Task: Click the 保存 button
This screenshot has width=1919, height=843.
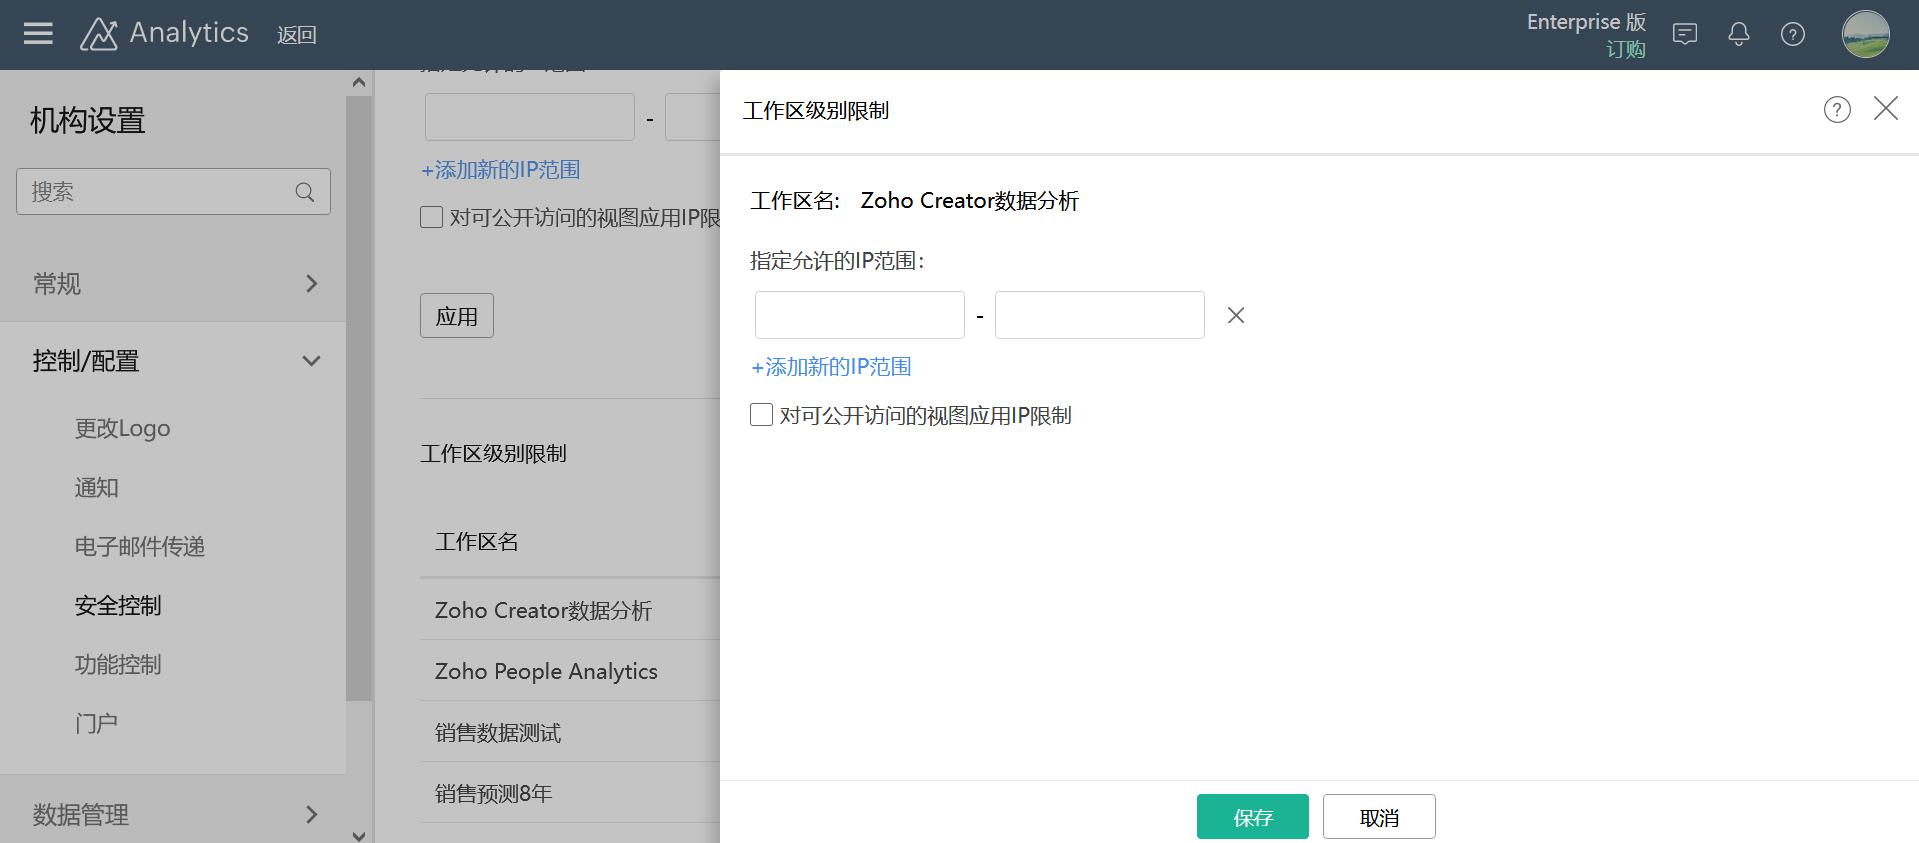Action: click(1253, 817)
